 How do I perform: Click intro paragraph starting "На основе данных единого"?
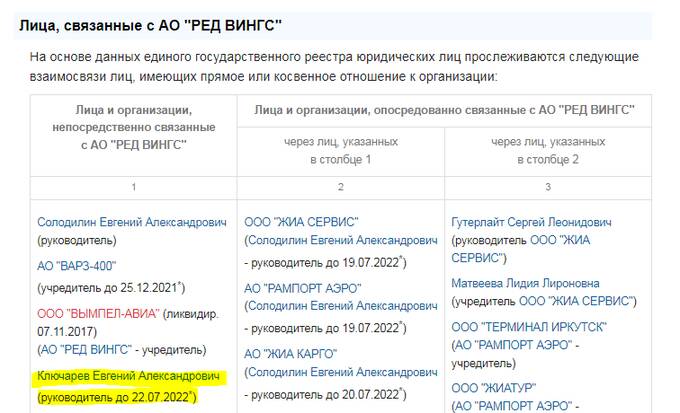tap(334, 67)
